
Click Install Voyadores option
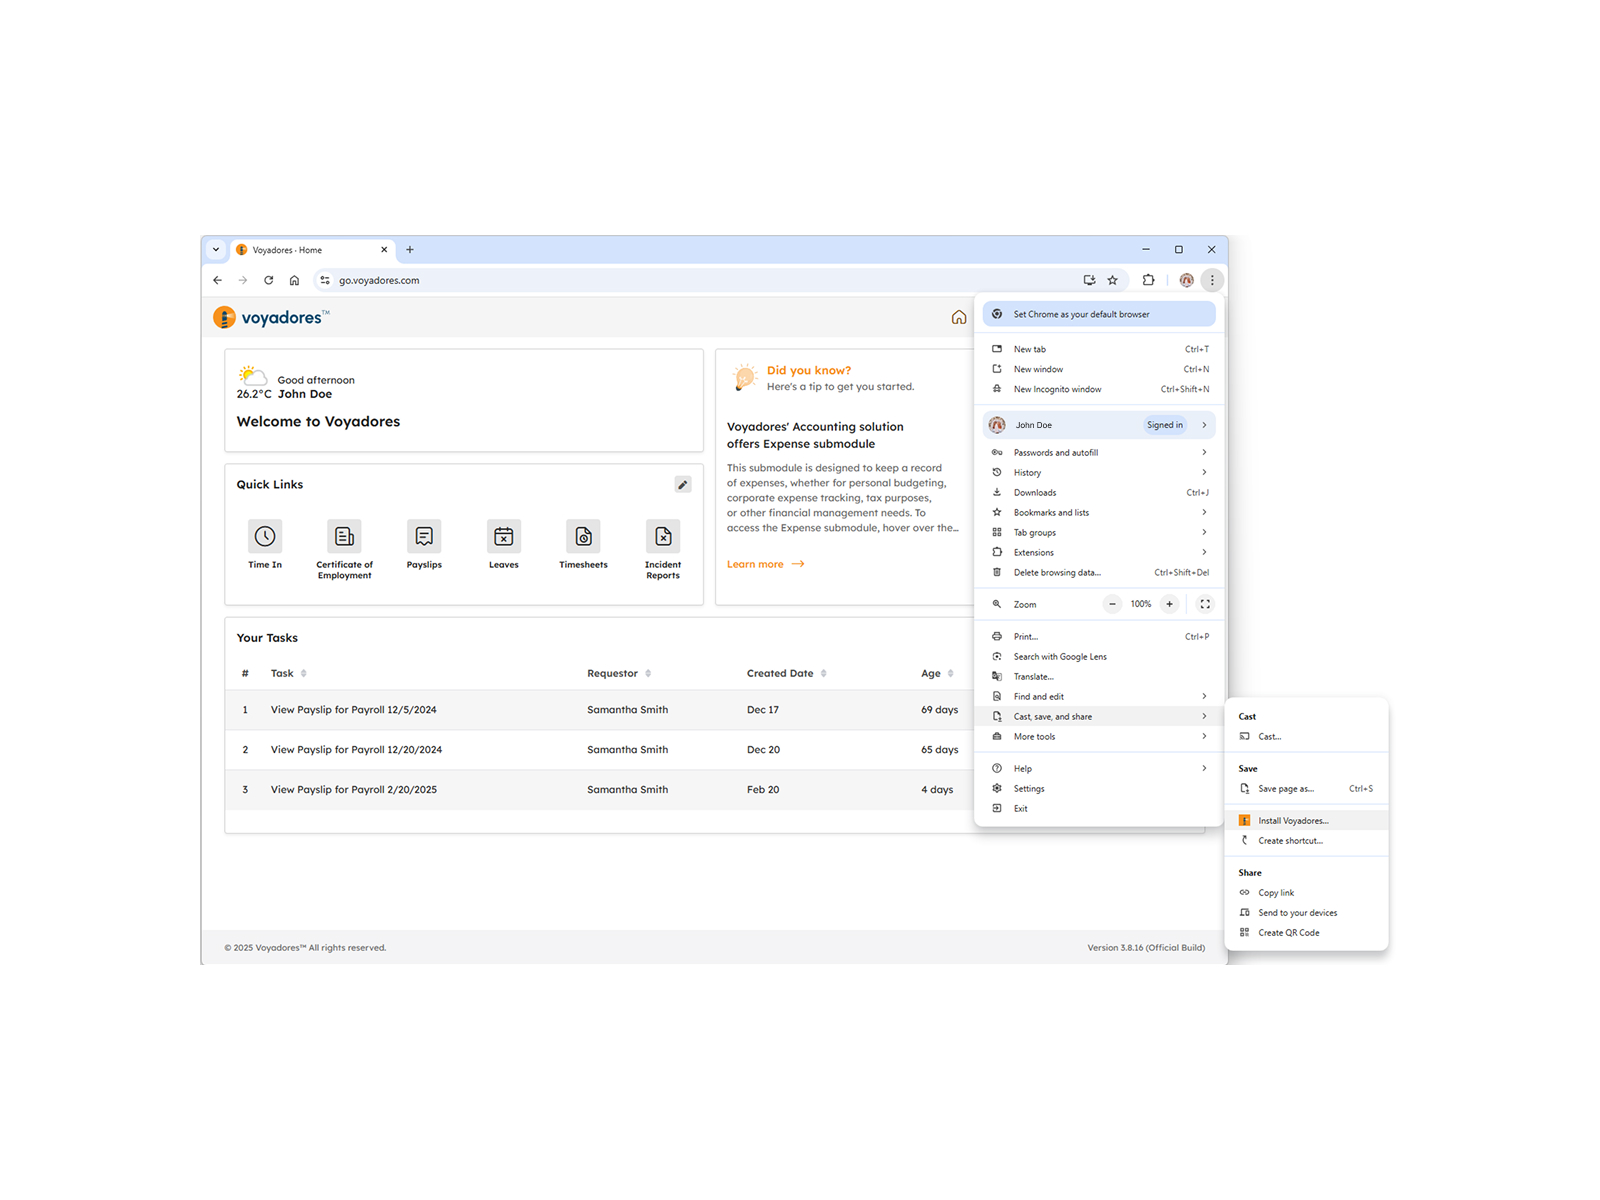click(x=1306, y=821)
